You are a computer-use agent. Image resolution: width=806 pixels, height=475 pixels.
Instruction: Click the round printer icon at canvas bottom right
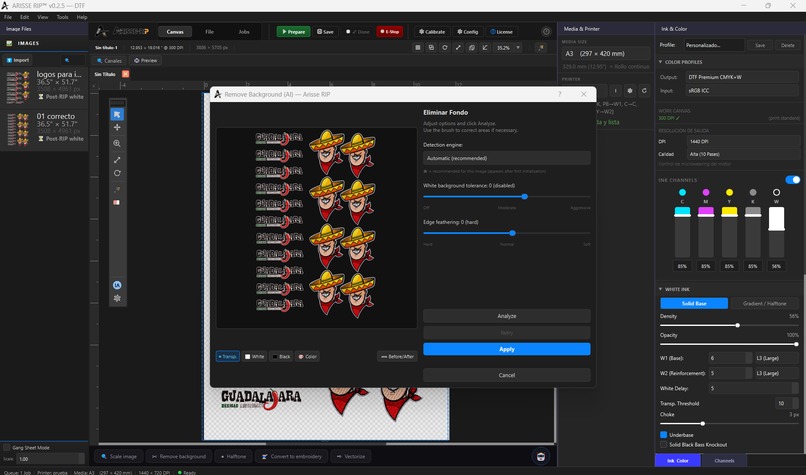pyautogui.click(x=541, y=456)
